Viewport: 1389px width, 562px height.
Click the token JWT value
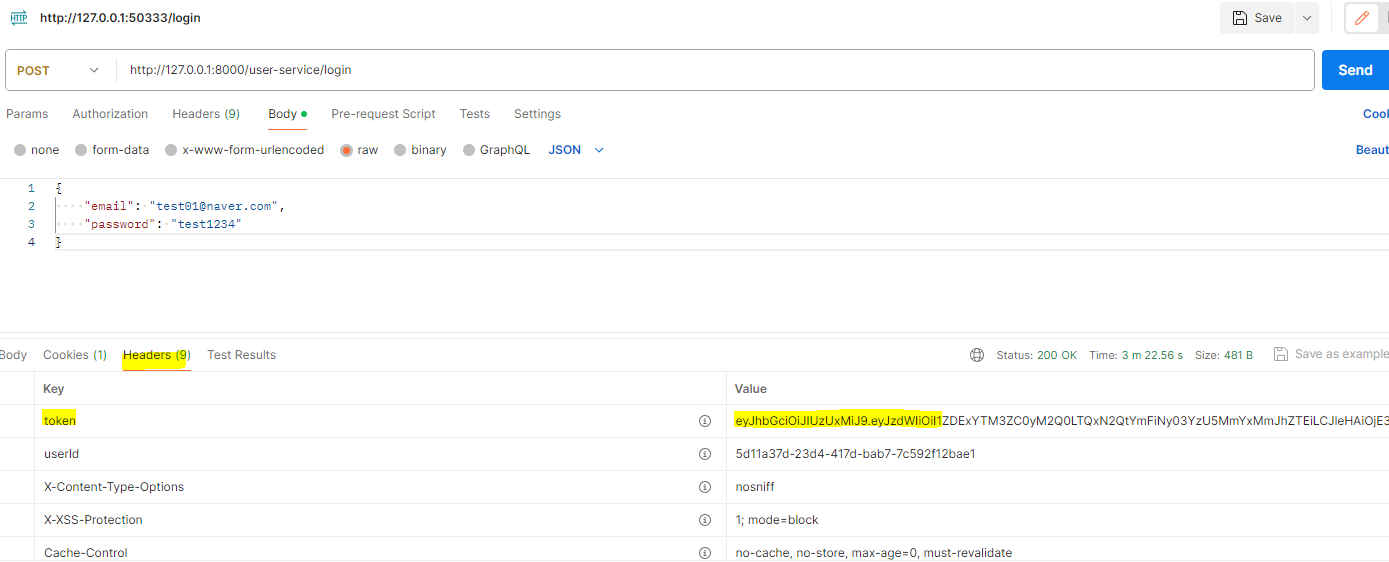coord(1061,421)
